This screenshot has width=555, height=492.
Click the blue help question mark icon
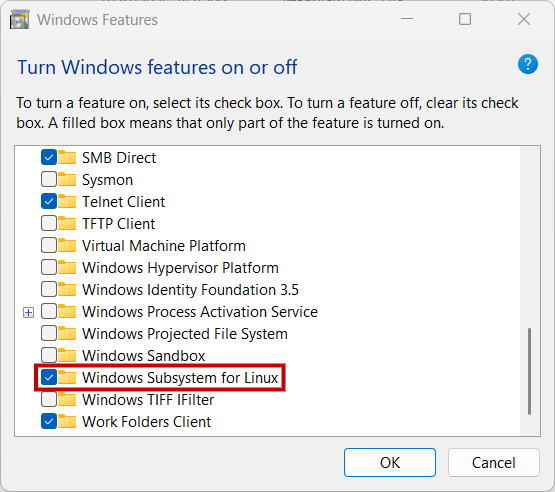tap(528, 64)
